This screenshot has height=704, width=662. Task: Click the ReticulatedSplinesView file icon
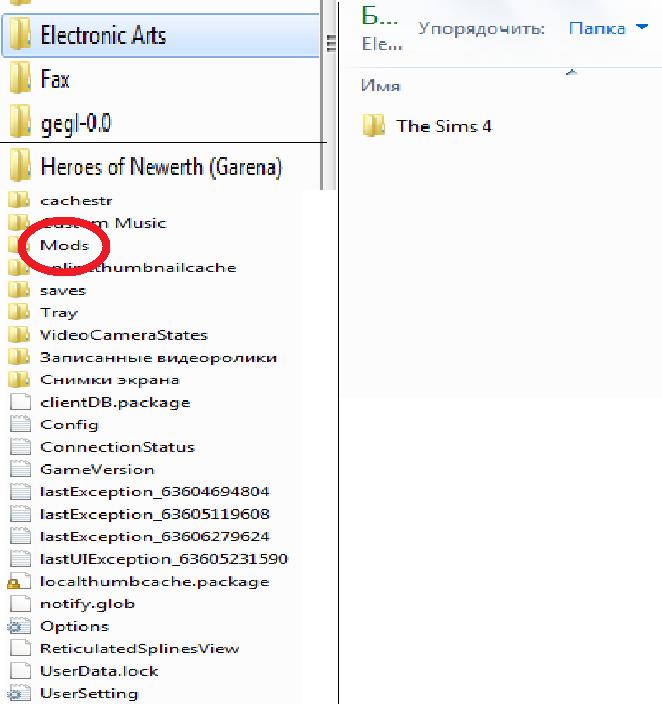(x=20, y=649)
